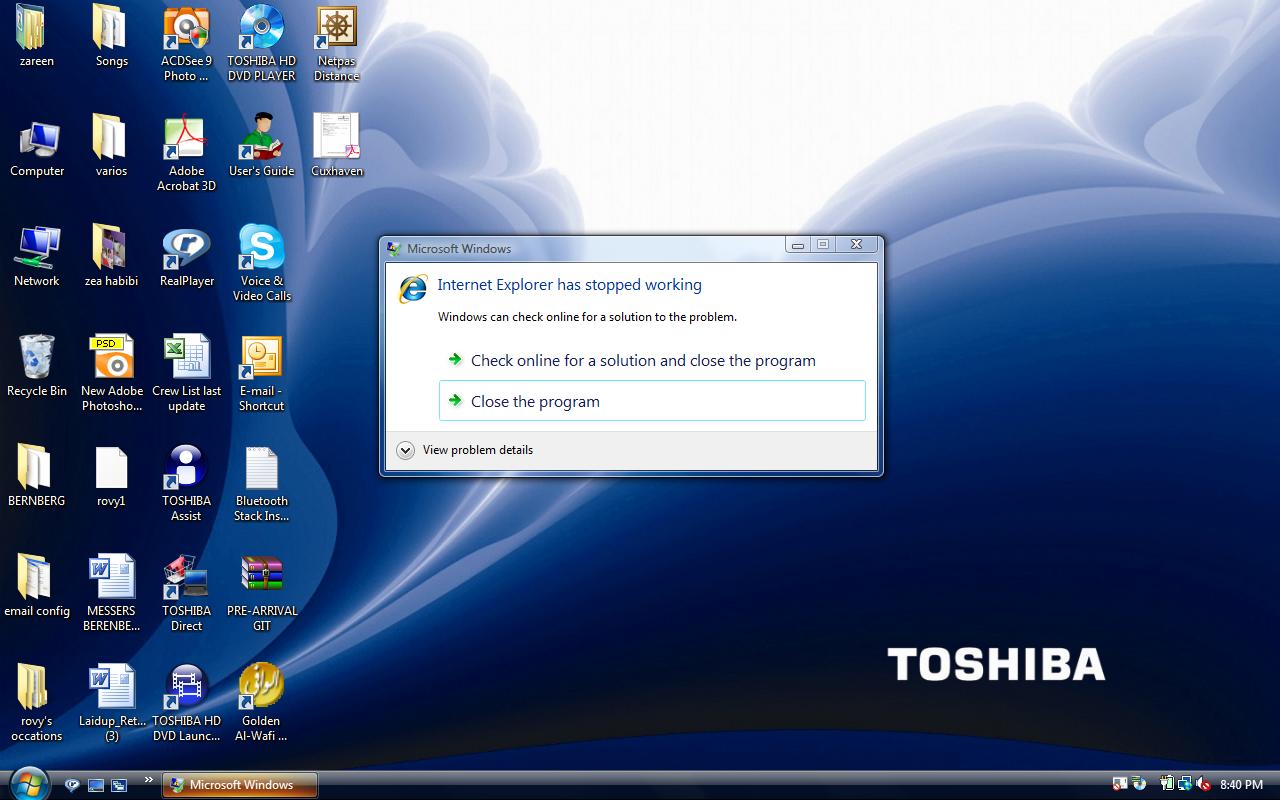Click Close the program option
1280x800 pixels.
652,401
